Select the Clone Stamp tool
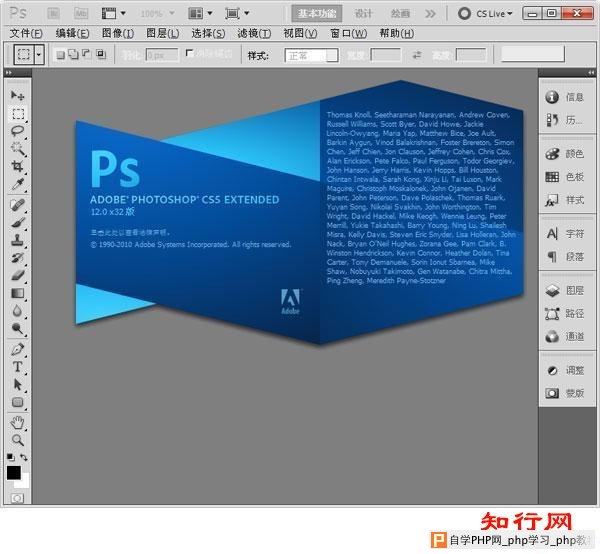Screen dimensions: 600x554 pyautogui.click(x=17, y=240)
